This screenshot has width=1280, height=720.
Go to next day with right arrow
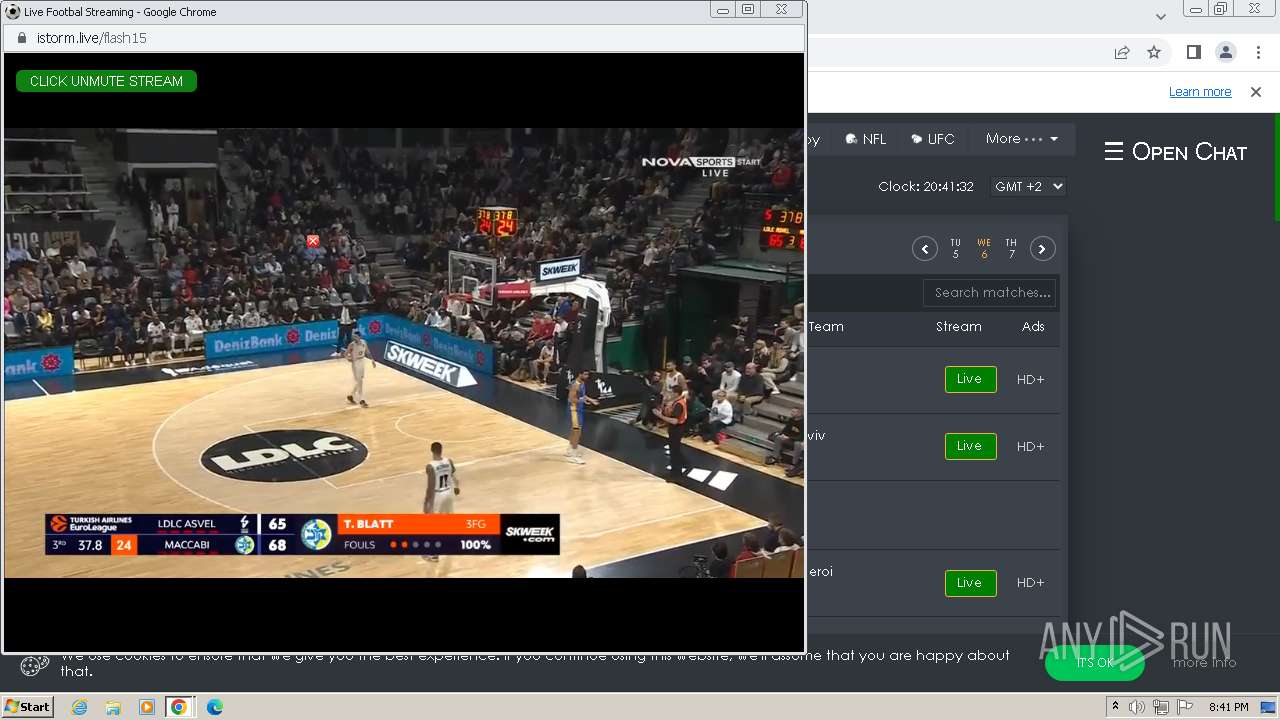coord(1043,249)
